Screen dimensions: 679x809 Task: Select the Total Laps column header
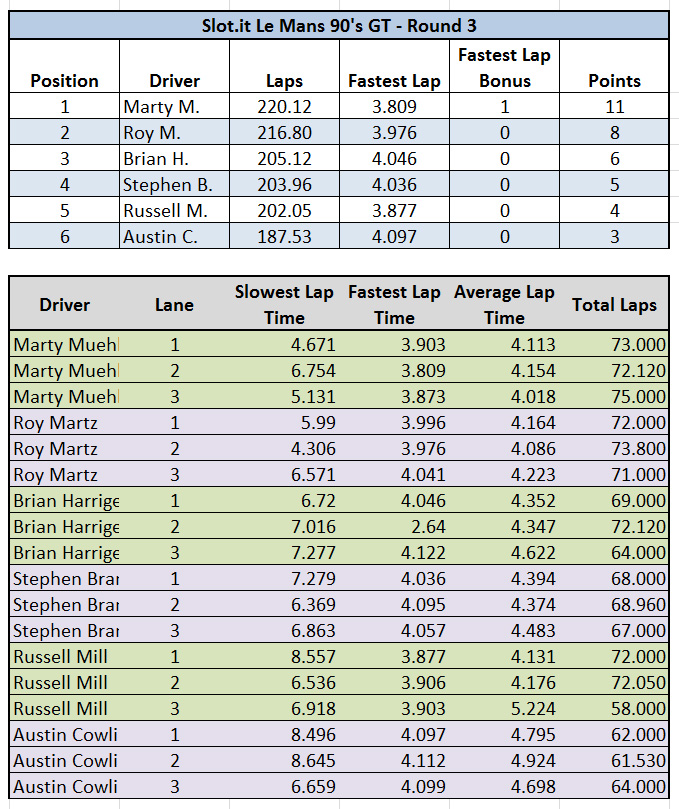[x=614, y=305]
